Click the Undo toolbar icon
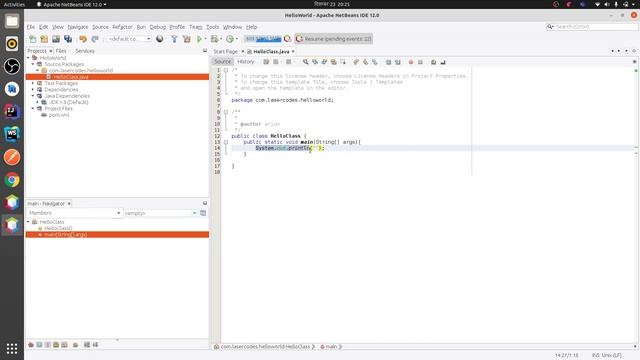The image size is (640, 360). [x=83, y=39]
